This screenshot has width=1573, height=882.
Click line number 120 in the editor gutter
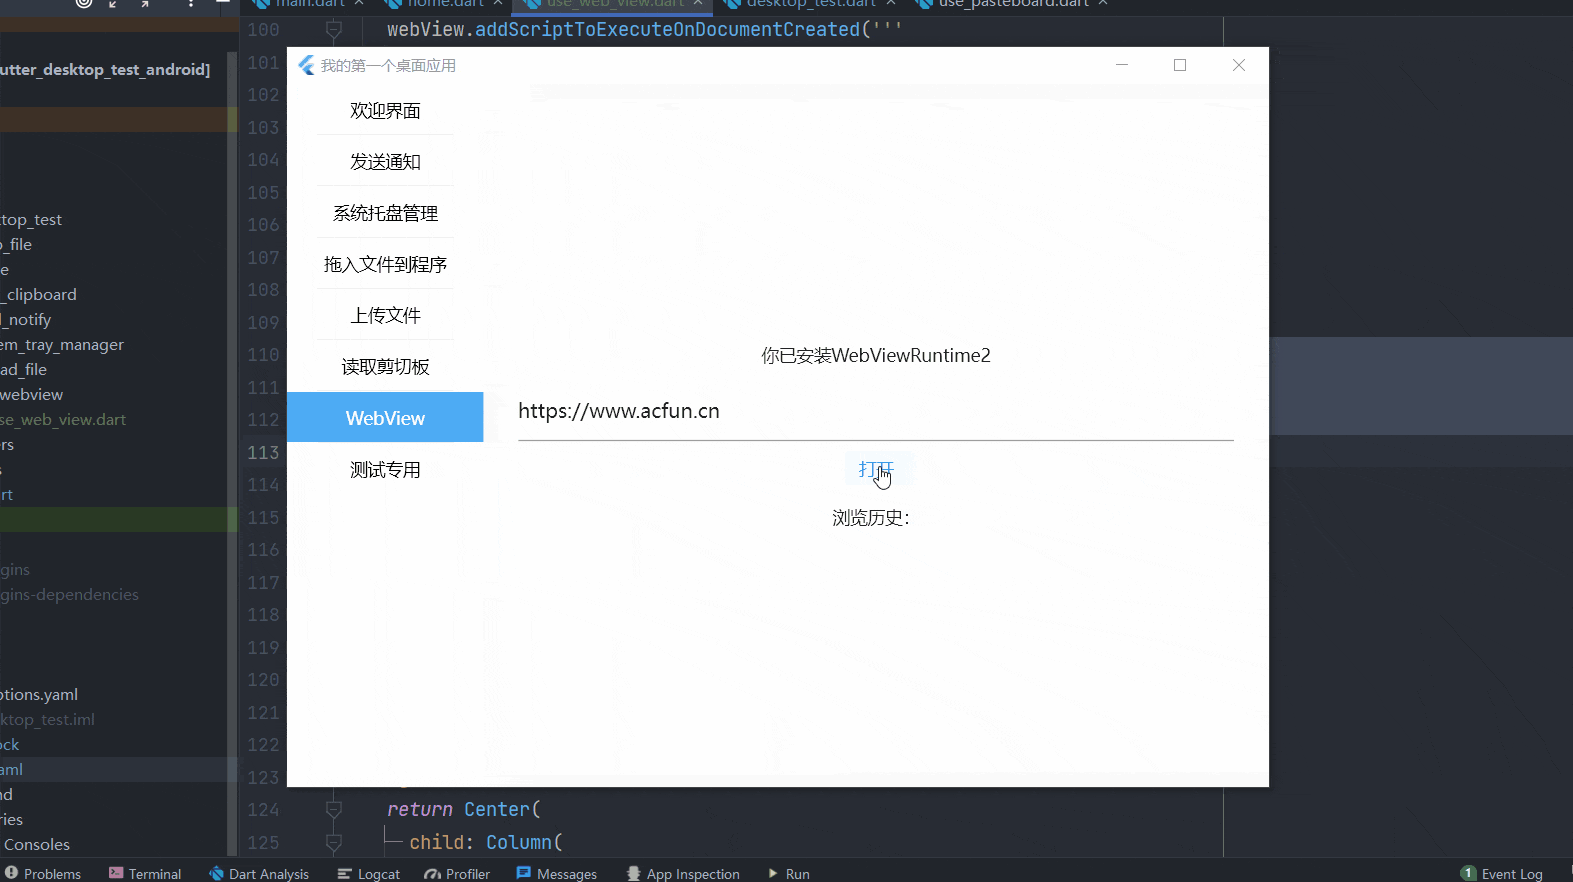coord(263,680)
